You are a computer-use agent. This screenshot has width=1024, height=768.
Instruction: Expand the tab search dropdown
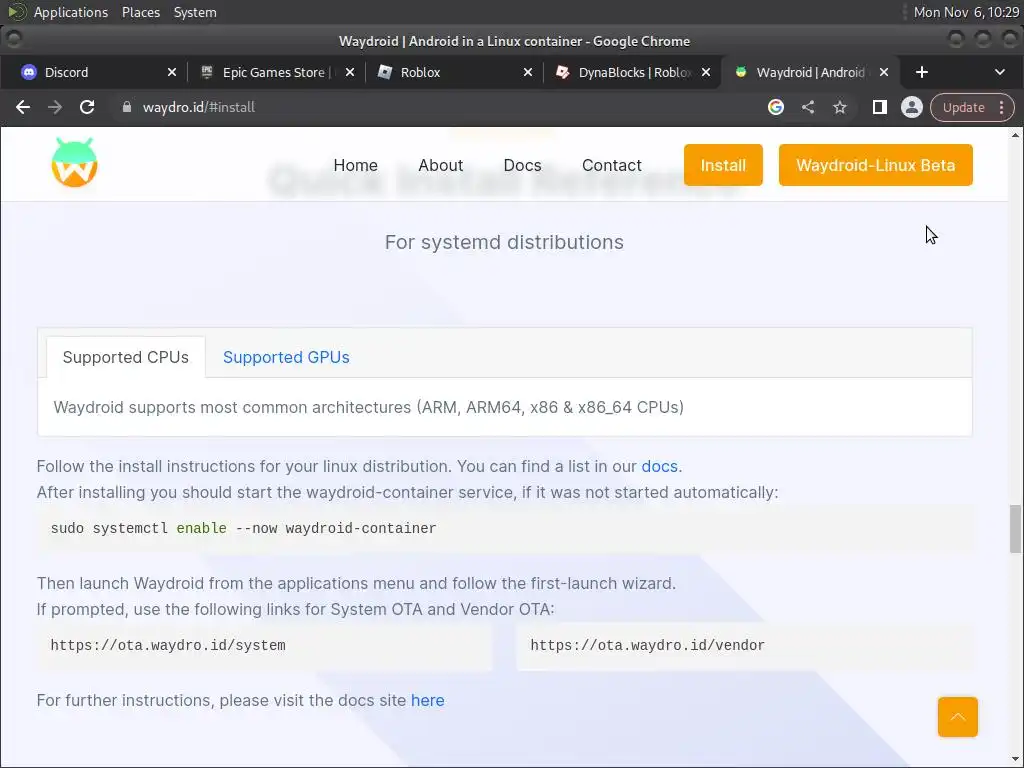pyautogui.click(x=999, y=72)
